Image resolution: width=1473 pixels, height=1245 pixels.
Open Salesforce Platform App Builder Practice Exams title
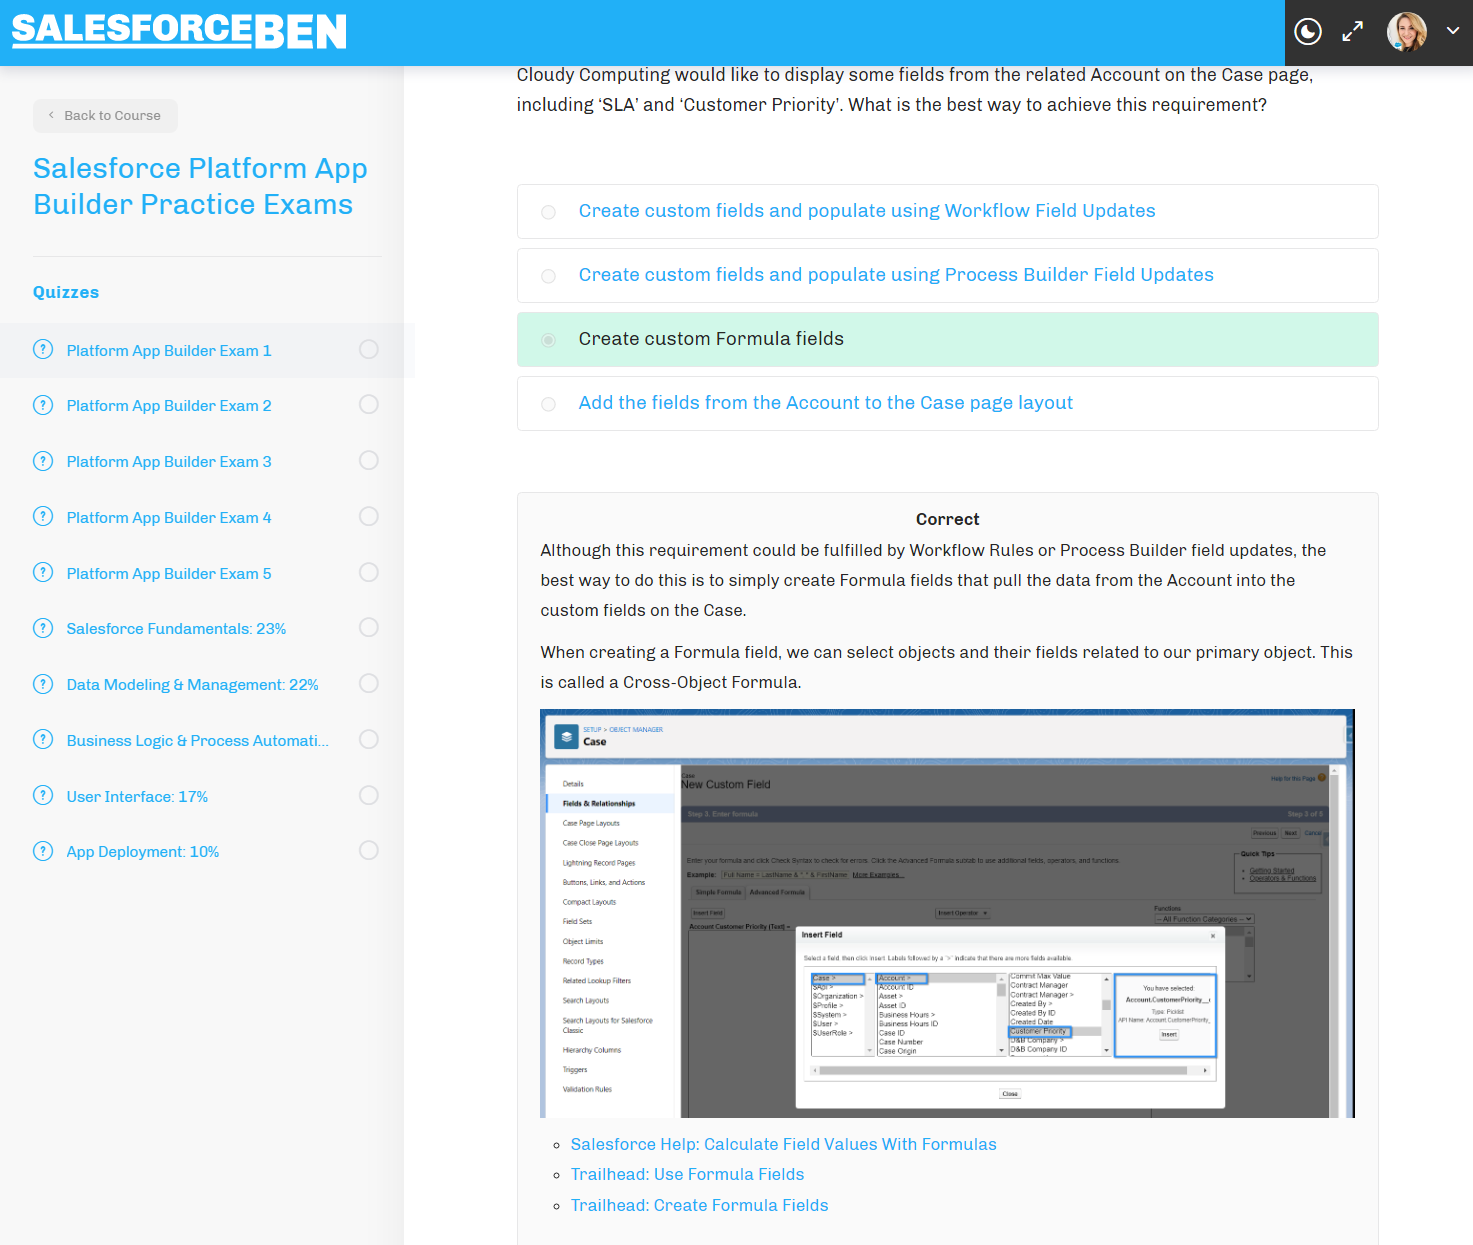point(200,186)
